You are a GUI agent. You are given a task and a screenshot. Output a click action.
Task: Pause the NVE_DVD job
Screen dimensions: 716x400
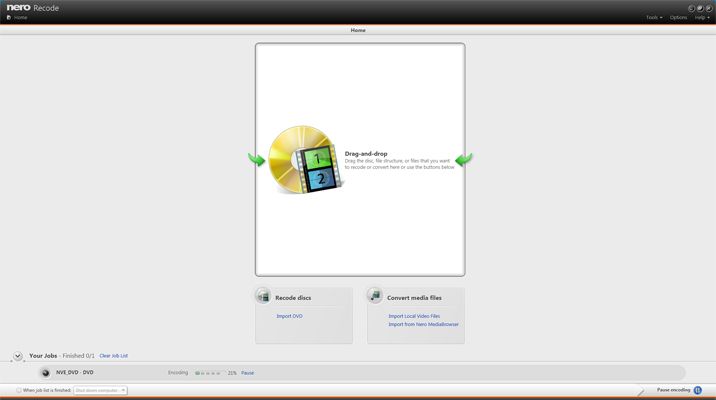[x=247, y=373]
